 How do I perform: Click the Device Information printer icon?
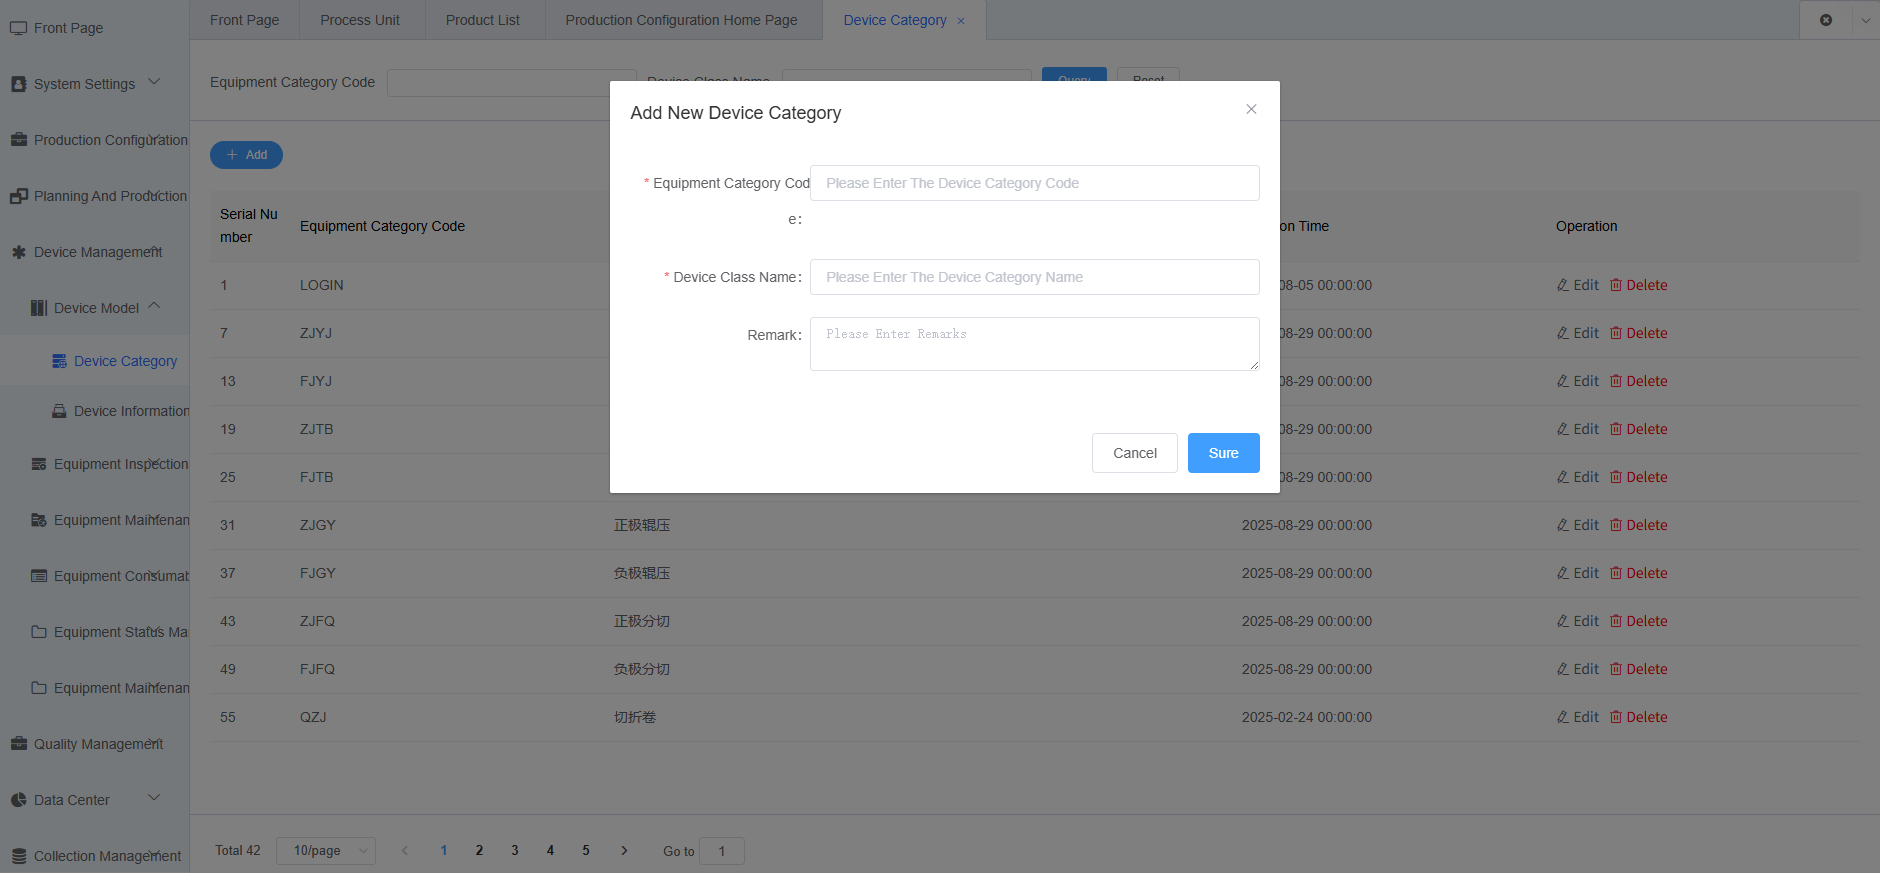[x=59, y=411]
